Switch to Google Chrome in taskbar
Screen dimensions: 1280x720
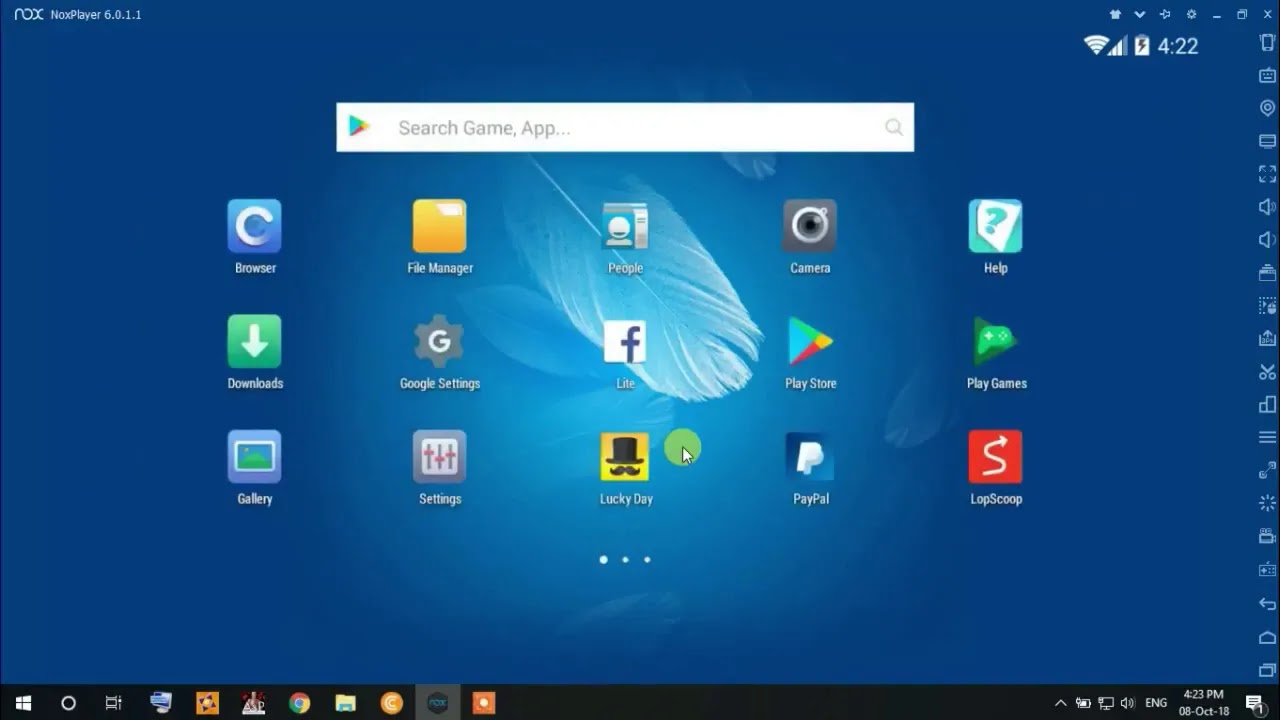299,703
